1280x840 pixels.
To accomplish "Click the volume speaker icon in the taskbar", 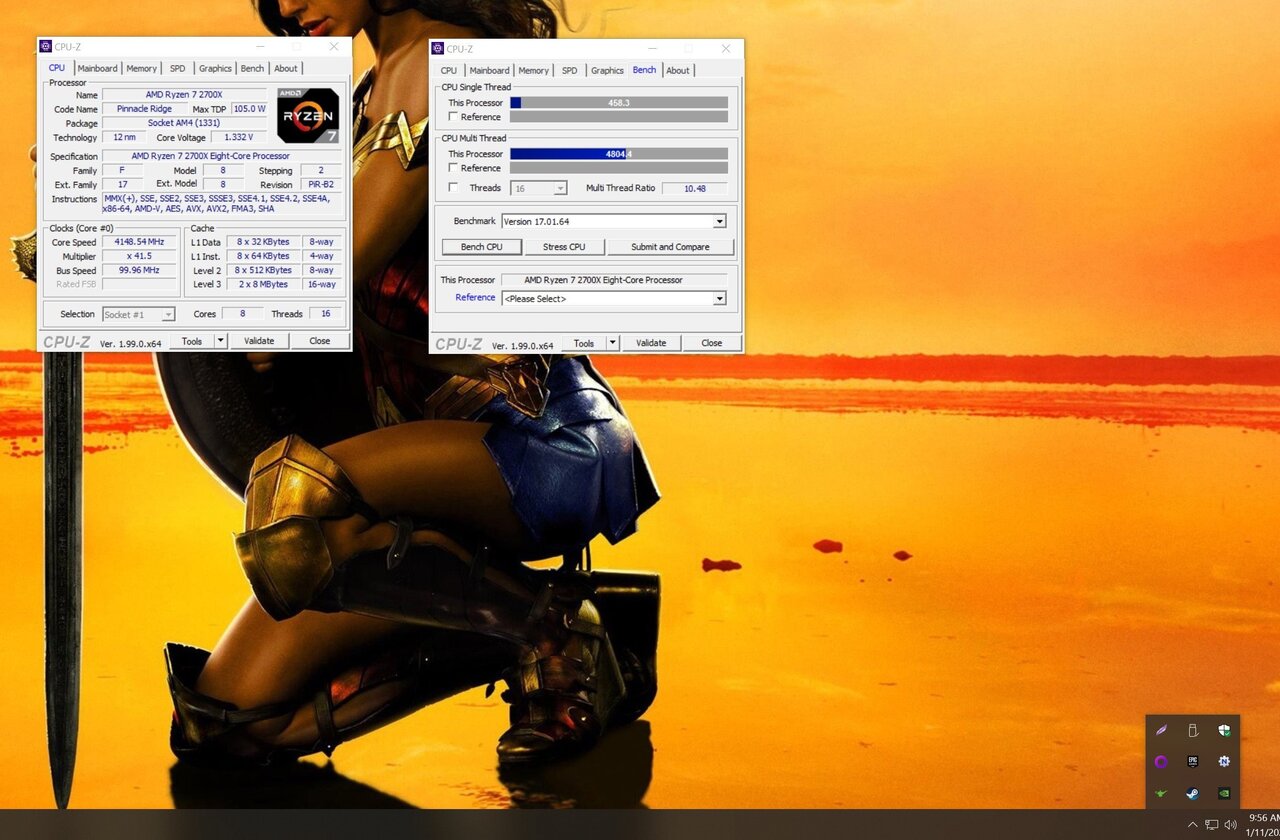I will click(x=1231, y=826).
